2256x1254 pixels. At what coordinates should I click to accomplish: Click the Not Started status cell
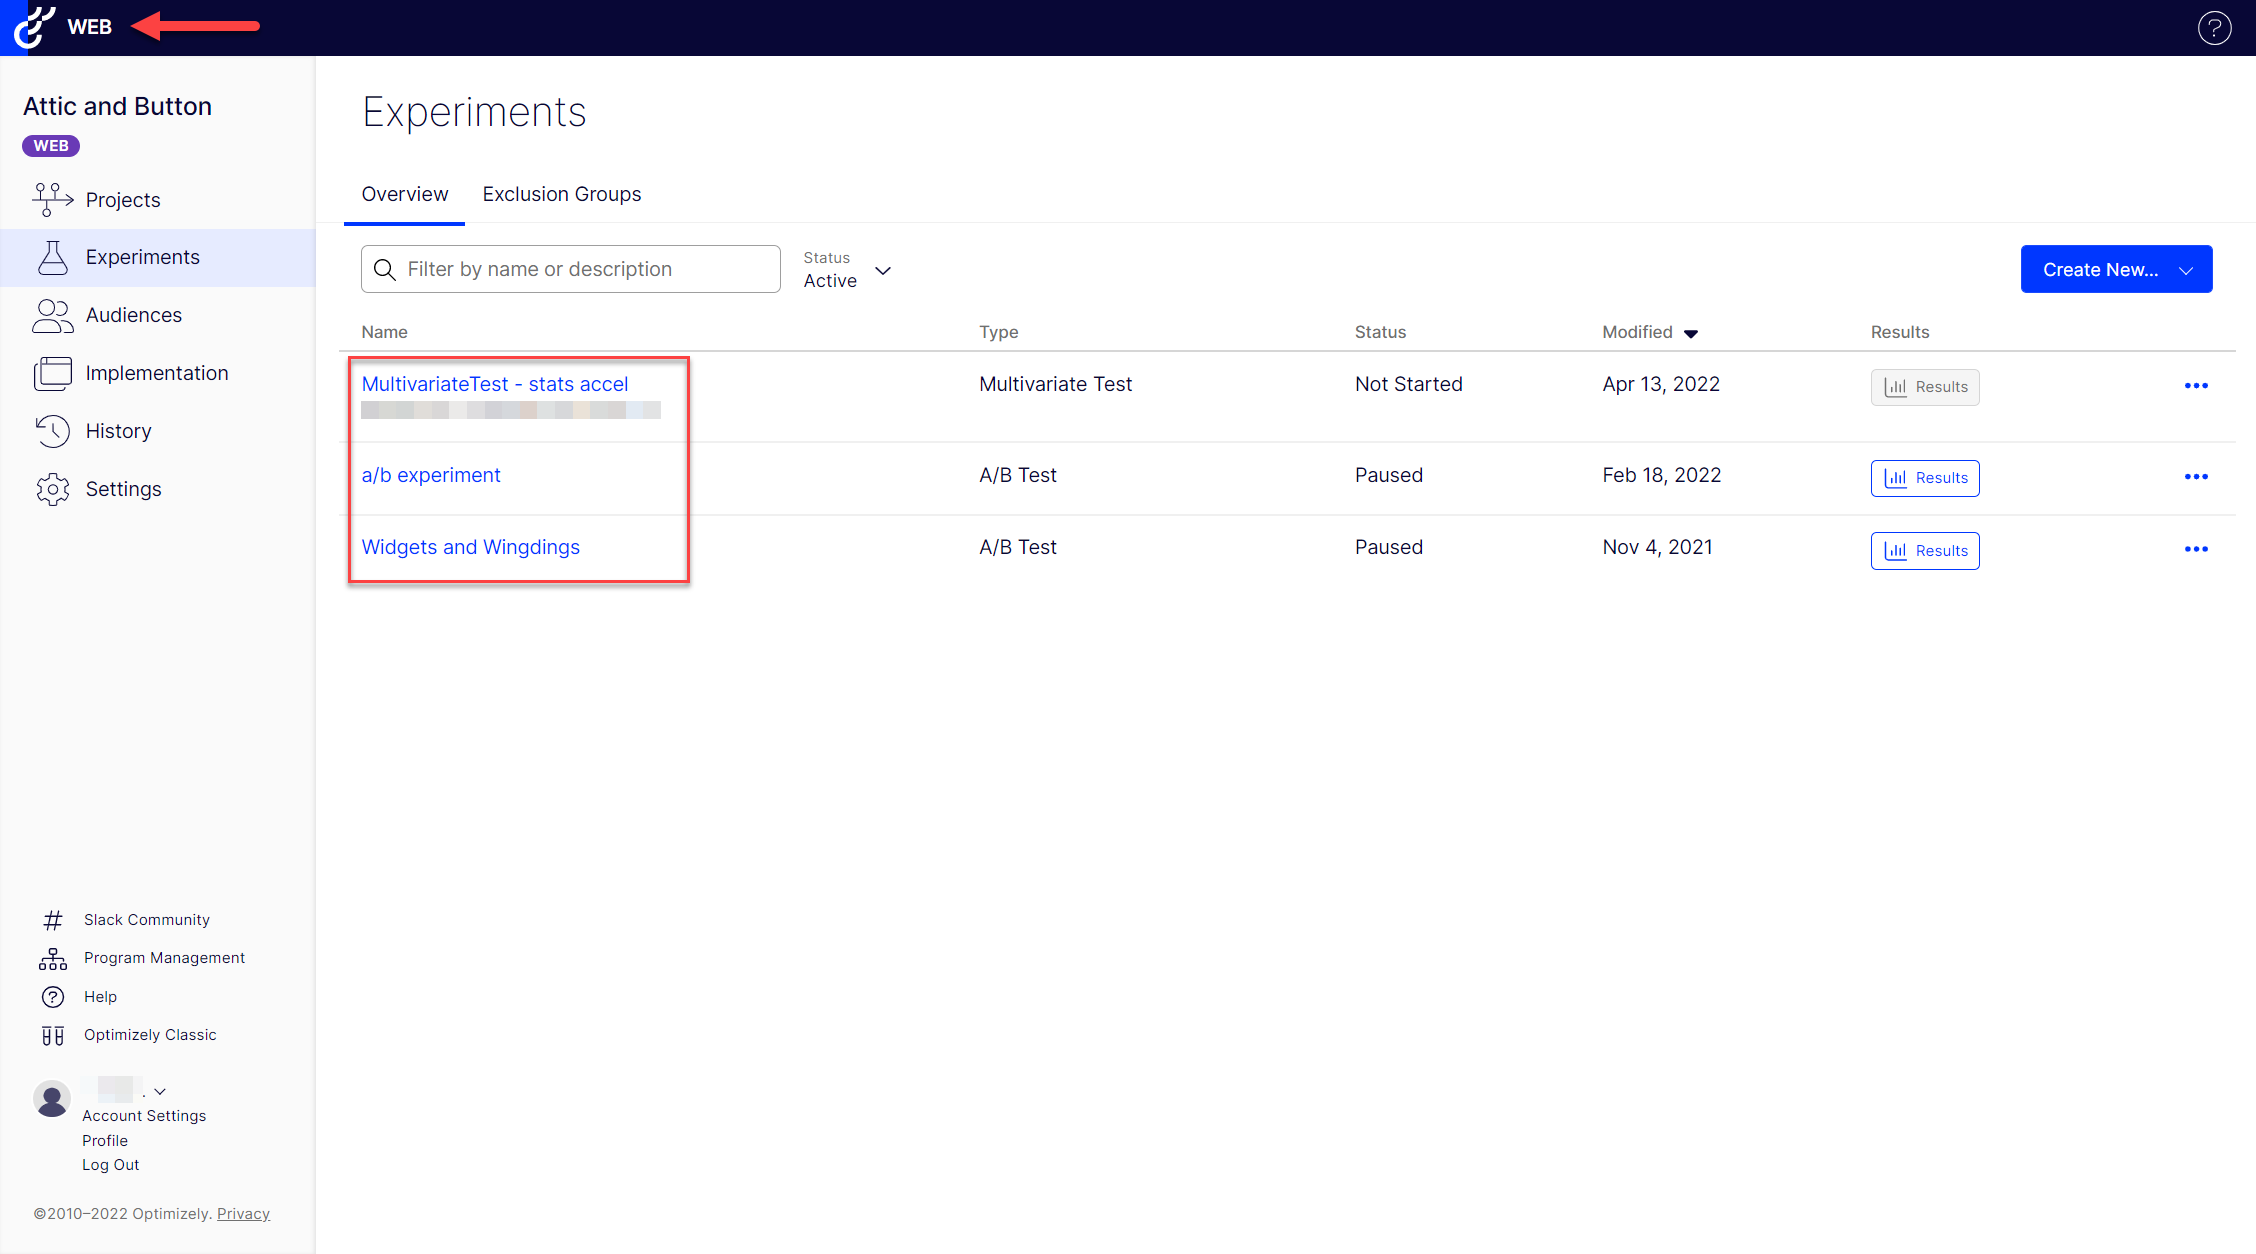coord(1408,384)
